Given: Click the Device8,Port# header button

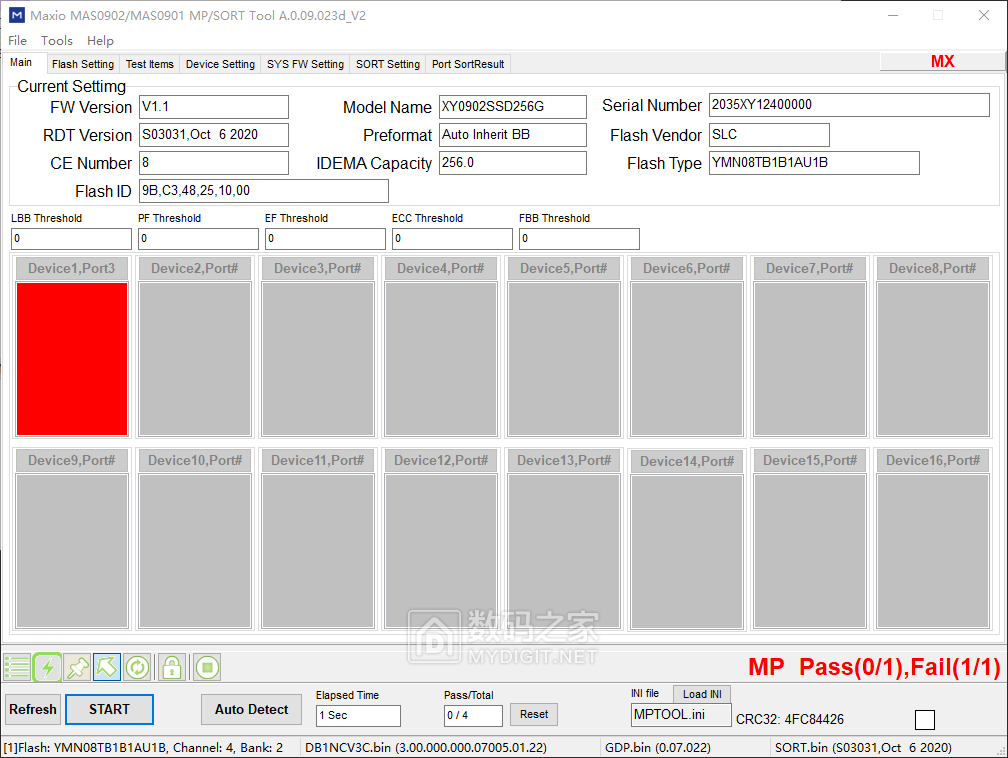Looking at the screenshot, I should coord(933,268).
